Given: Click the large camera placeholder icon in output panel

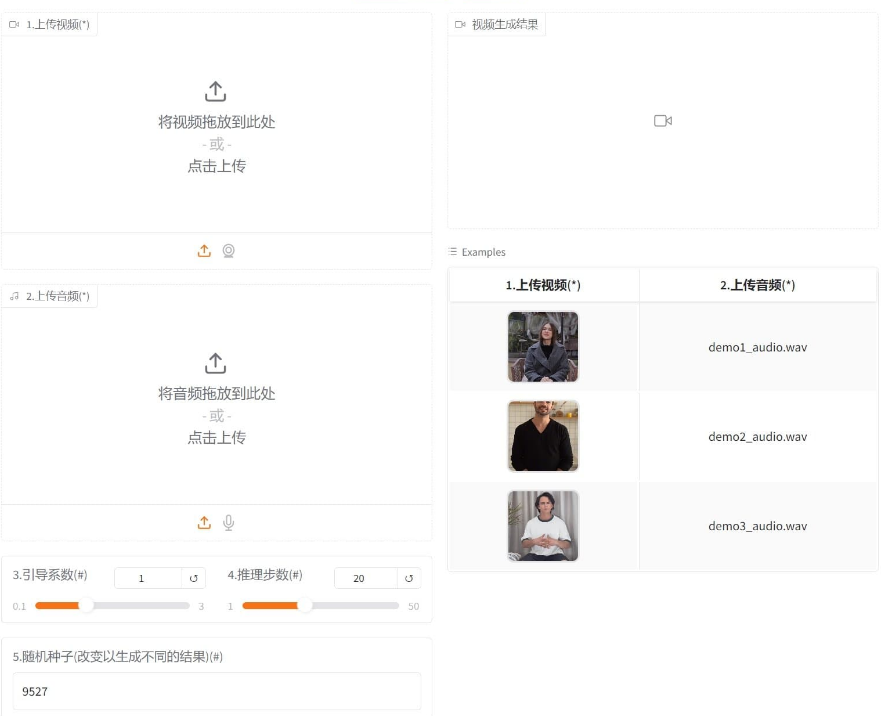Looking at the screenshot, I should 662,120.
